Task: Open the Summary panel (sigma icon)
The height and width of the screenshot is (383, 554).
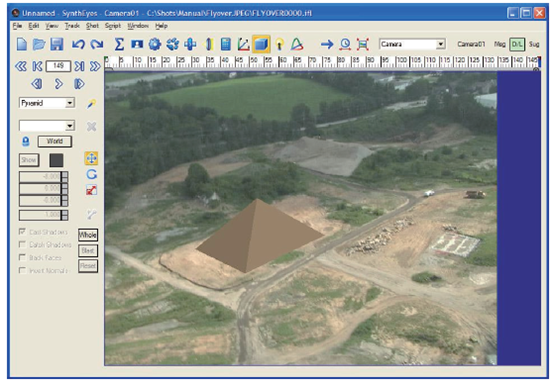Action: pos(119,45)
